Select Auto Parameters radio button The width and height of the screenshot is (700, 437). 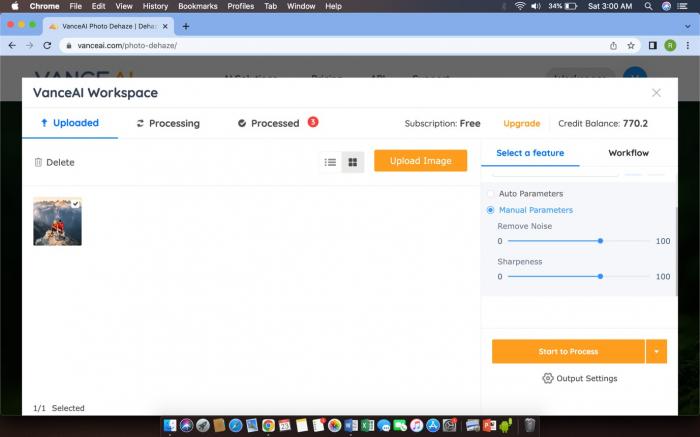(491, 194)
